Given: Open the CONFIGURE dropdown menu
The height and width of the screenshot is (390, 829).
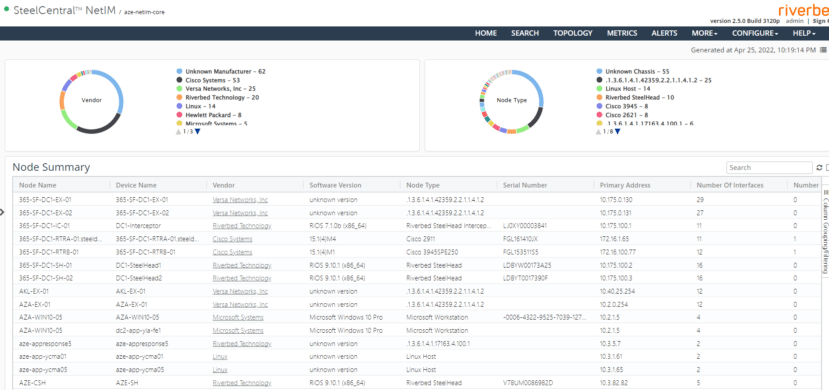Looking at the screenshot, I should point(755,33).
